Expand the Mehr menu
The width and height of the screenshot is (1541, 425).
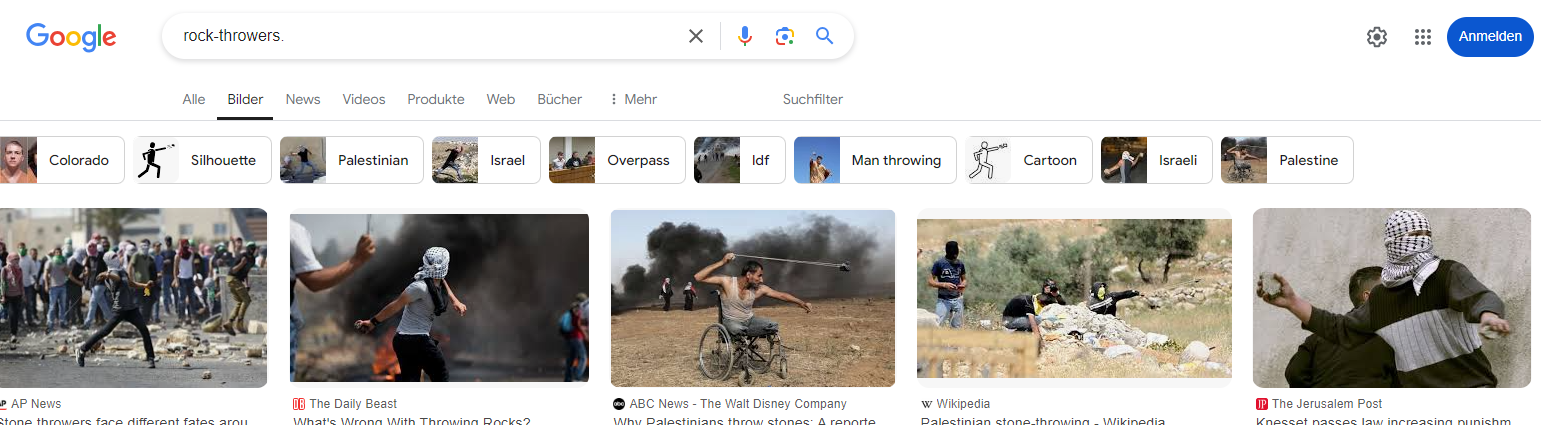click(x=633, y=99)
